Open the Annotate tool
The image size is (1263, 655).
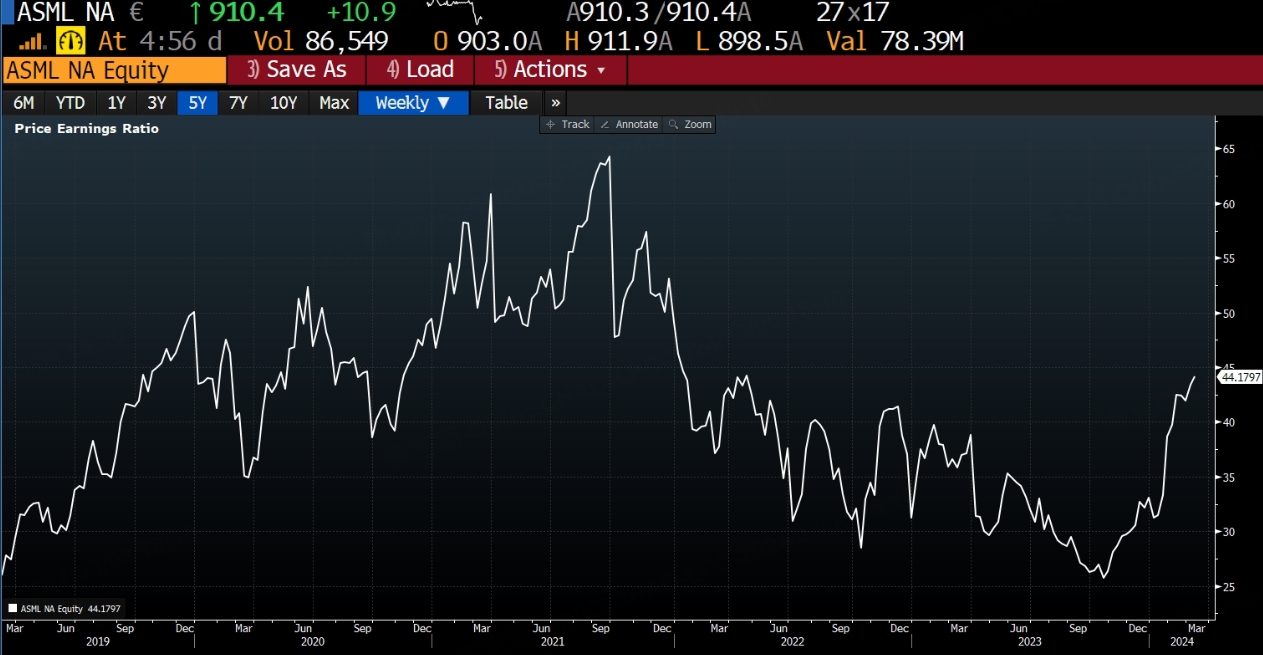pyautogui.click(x=630, y=124)
